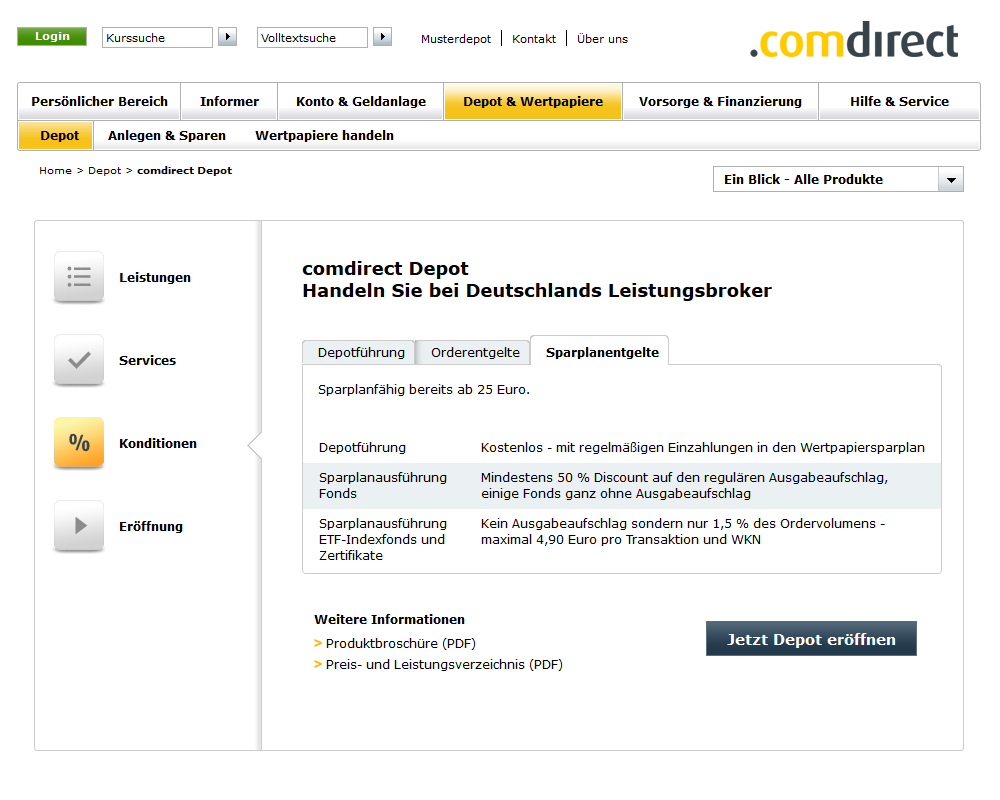Open the Konditionen sidebar section
This screenshot has height=800, width=1000.
pos(158,443)
